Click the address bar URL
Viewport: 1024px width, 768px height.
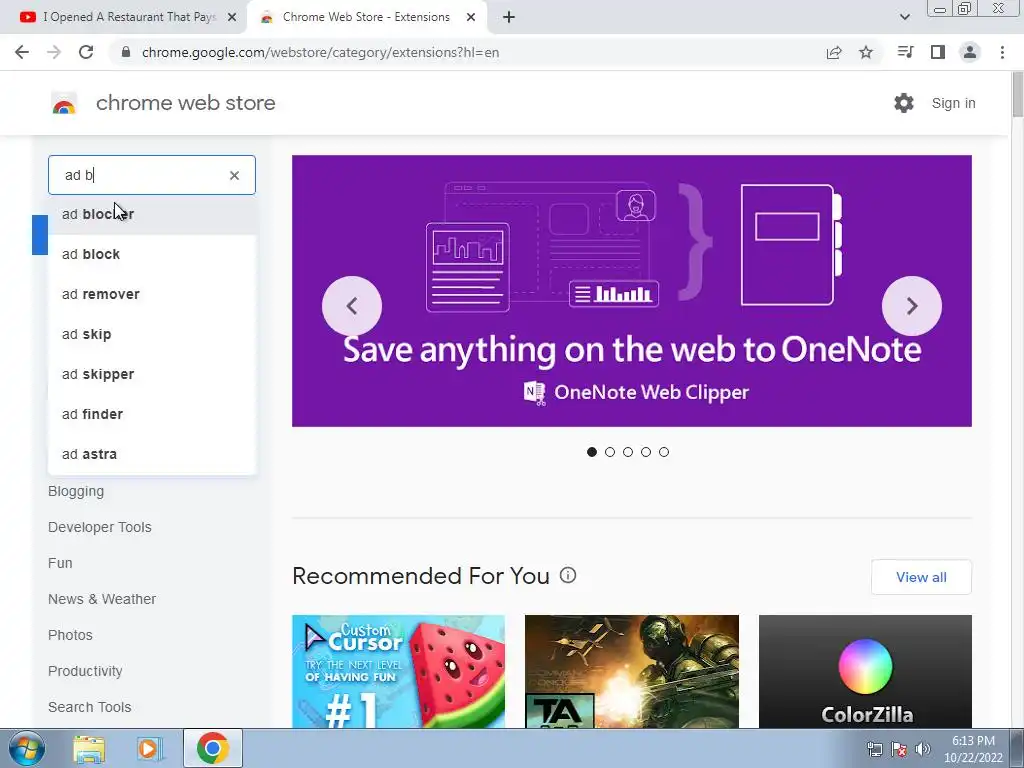coord(320,52)
